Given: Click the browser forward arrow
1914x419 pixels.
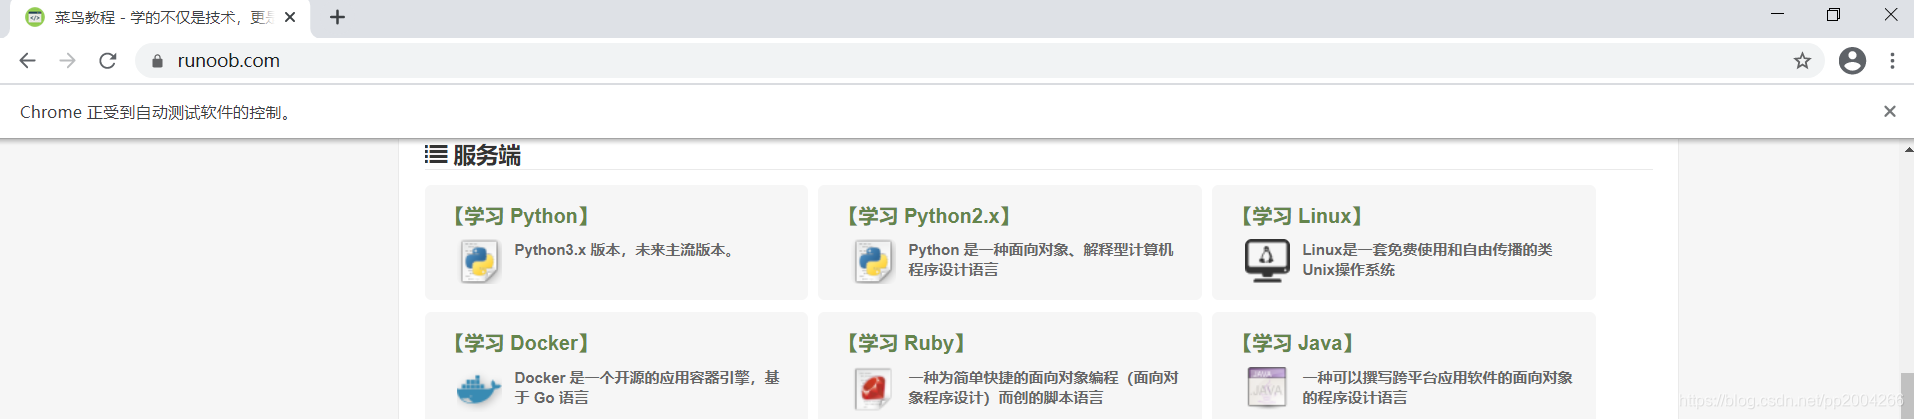Looking at the screenshot, I should 67,61.
